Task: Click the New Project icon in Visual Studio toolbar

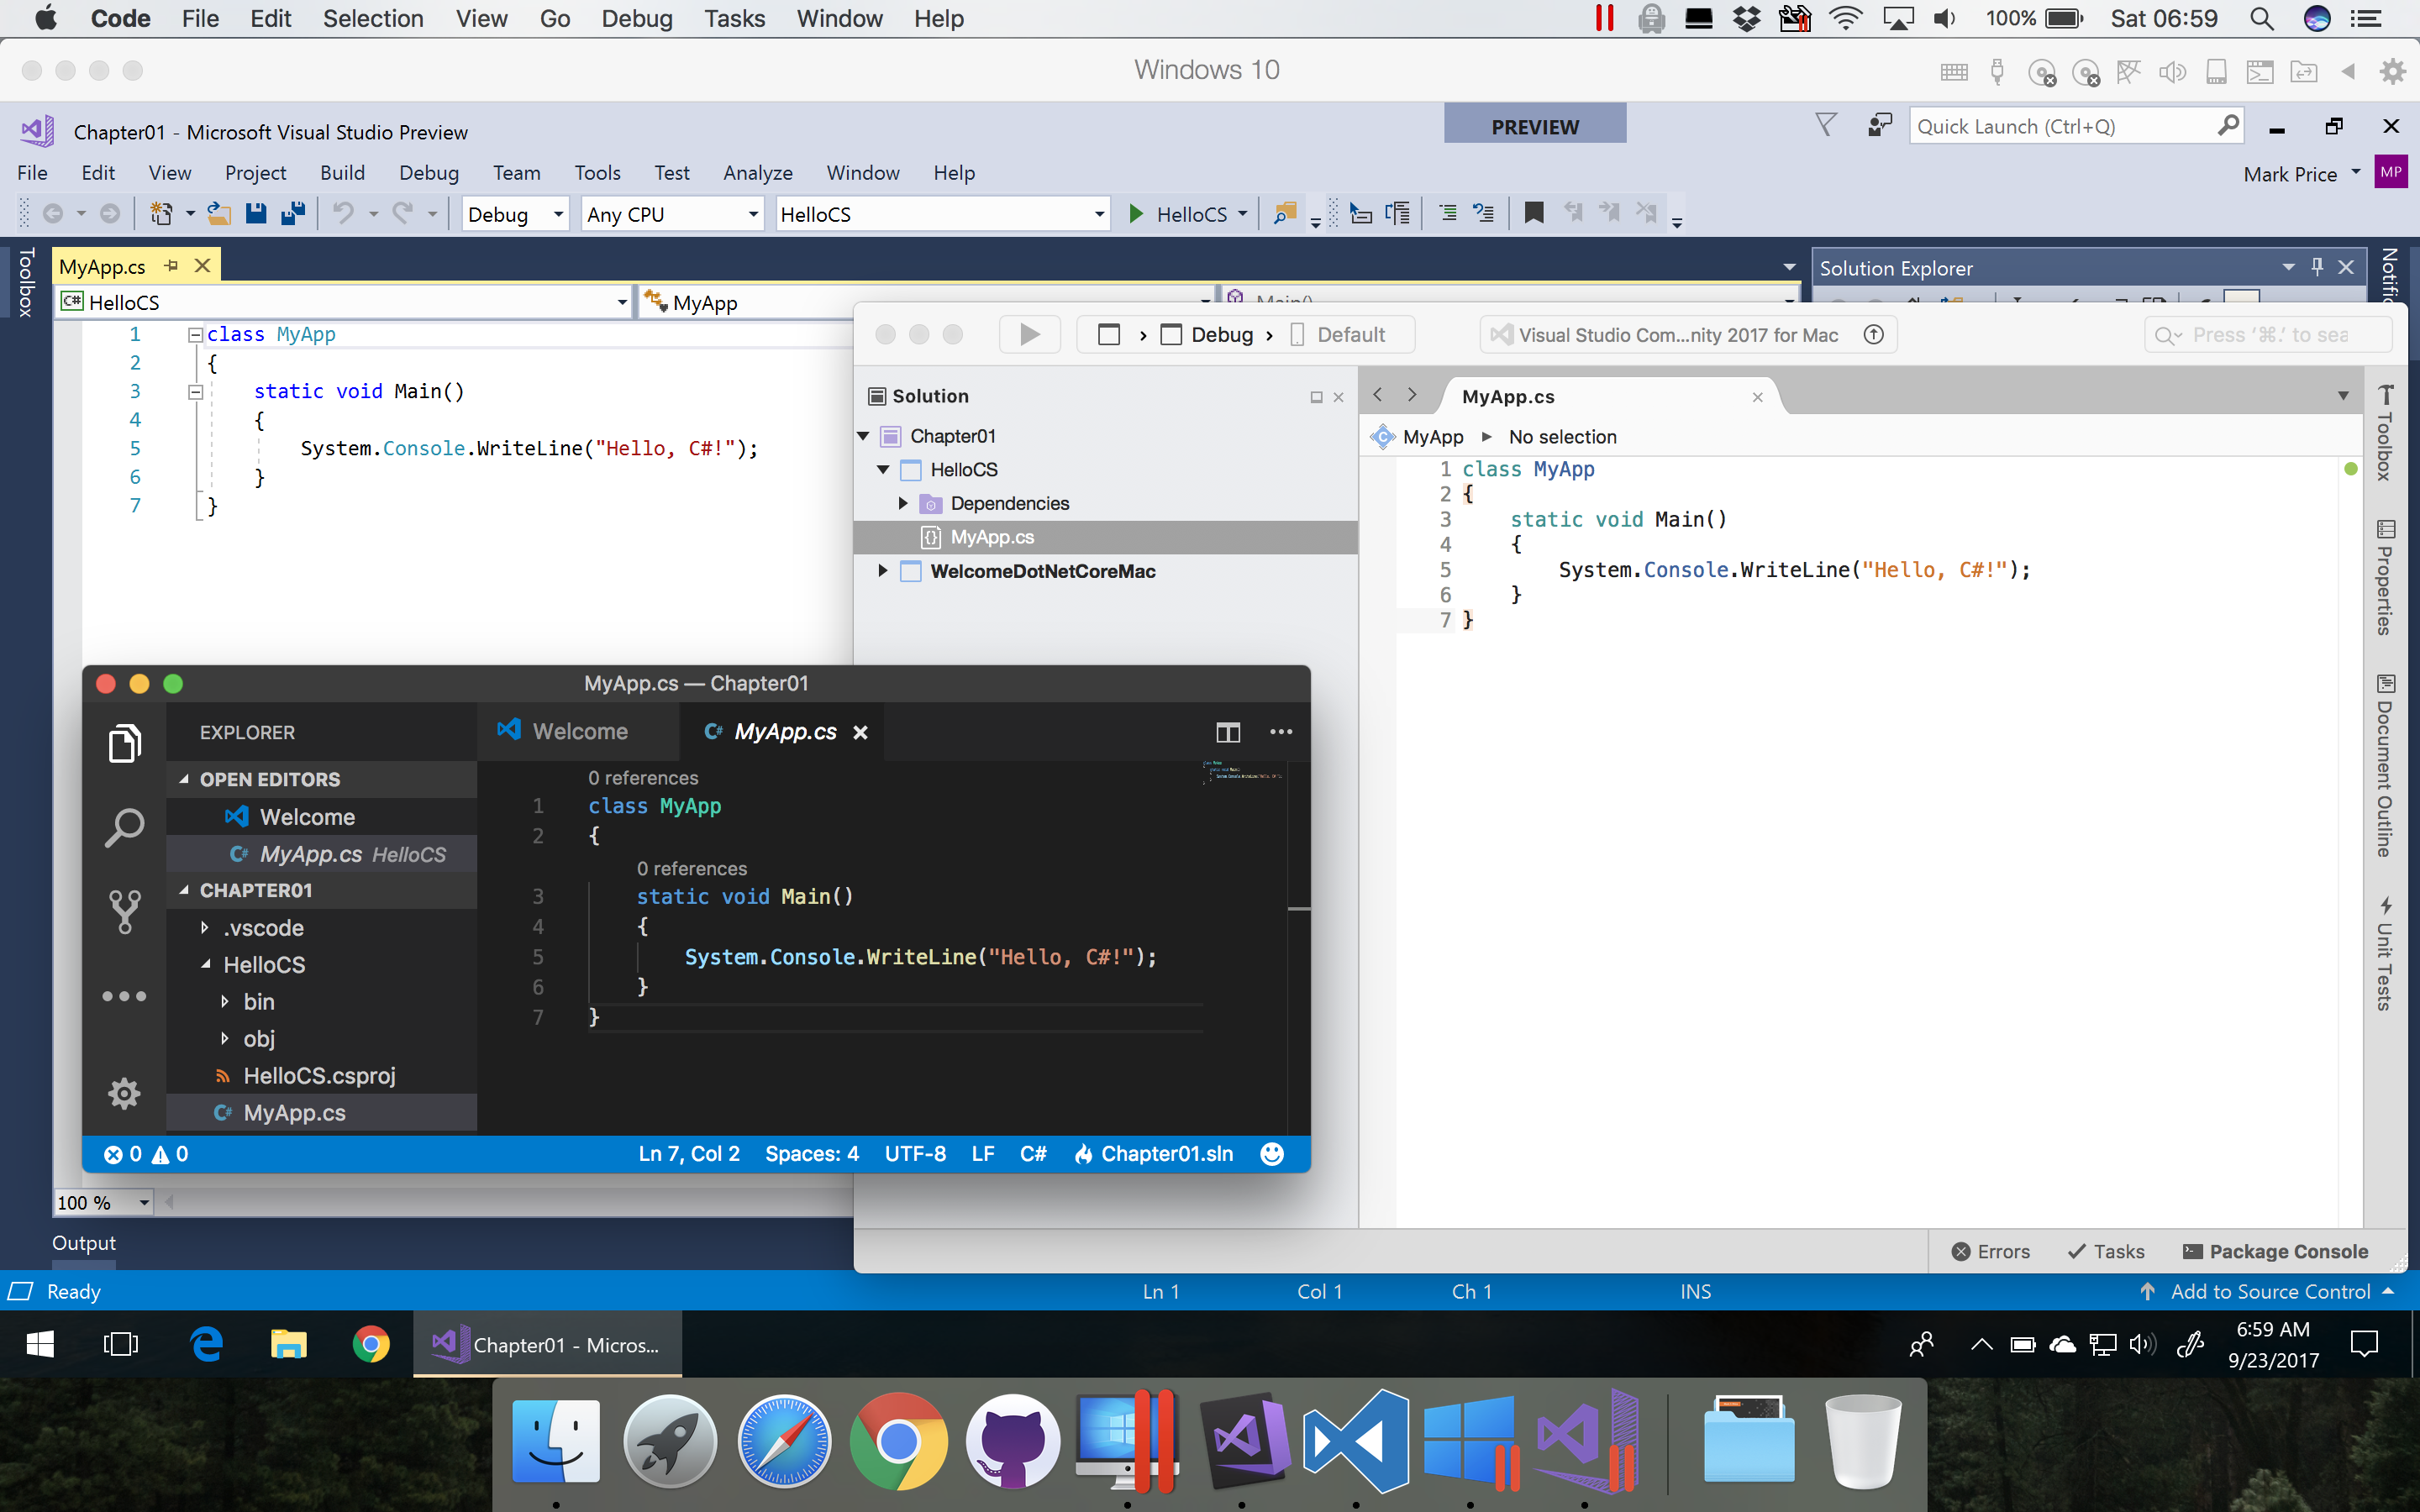Action: click(161, 213)
